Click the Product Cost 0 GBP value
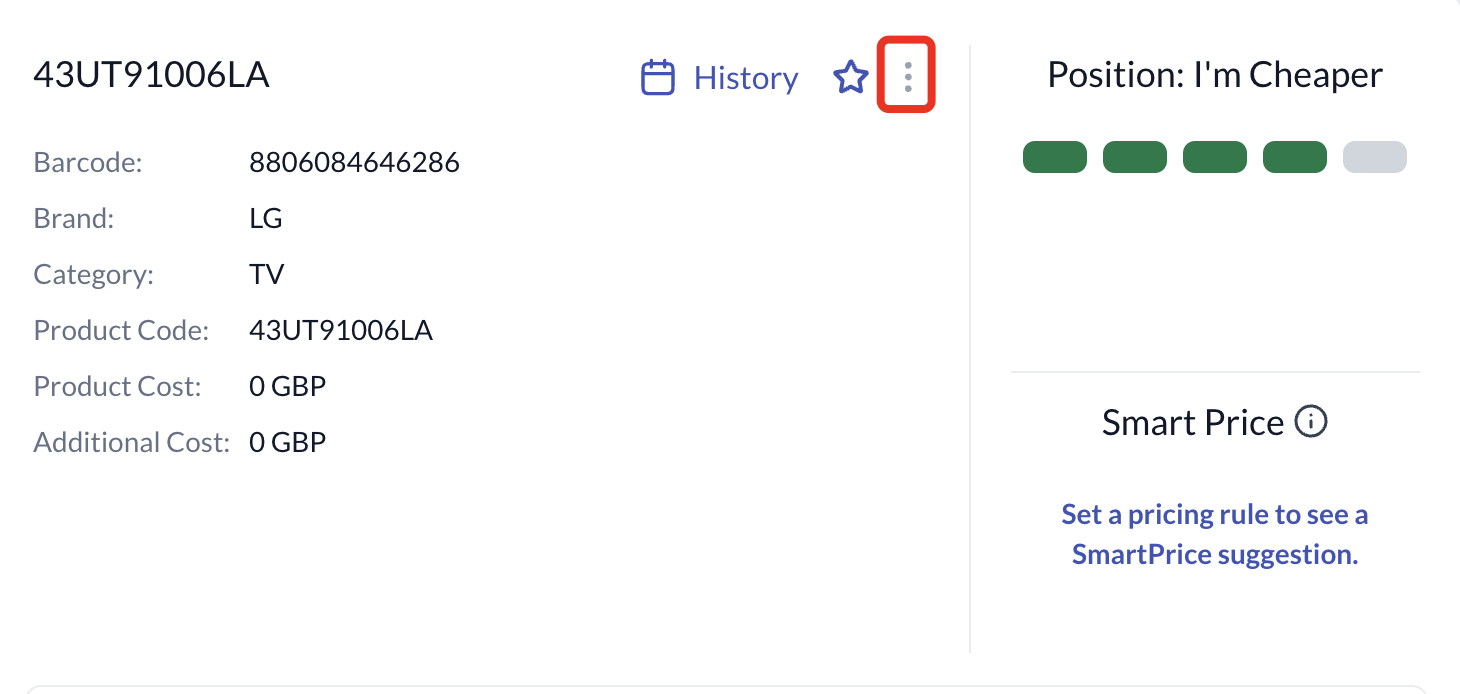Viewport: 1460px width, 694px height. pos(288,386)
